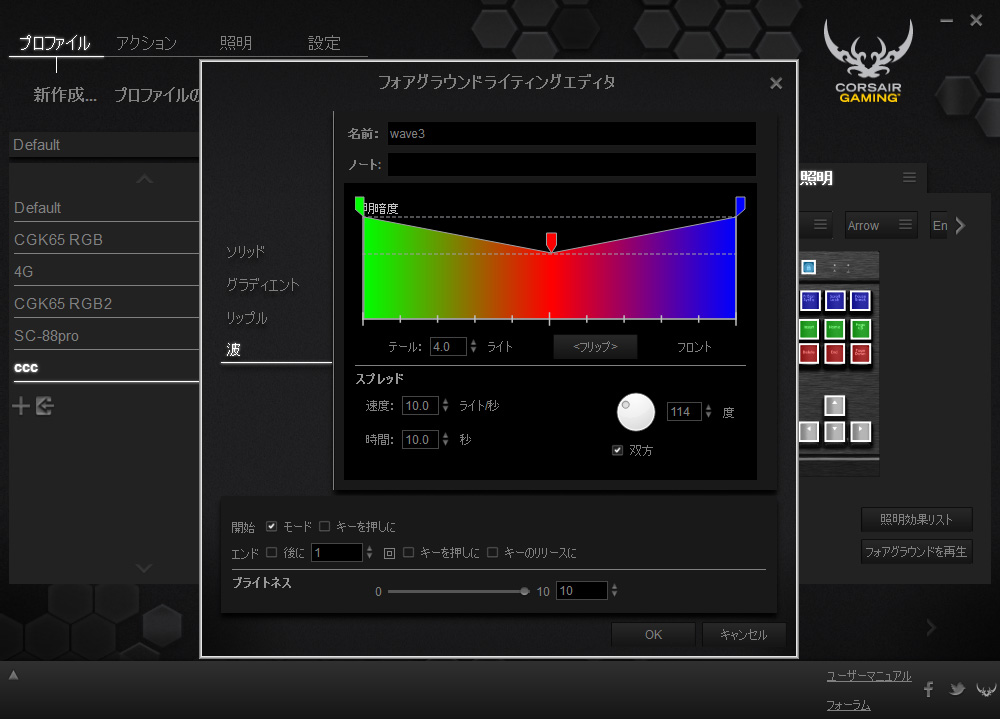Enable the エンド 後に checkbox

(272, 552)
